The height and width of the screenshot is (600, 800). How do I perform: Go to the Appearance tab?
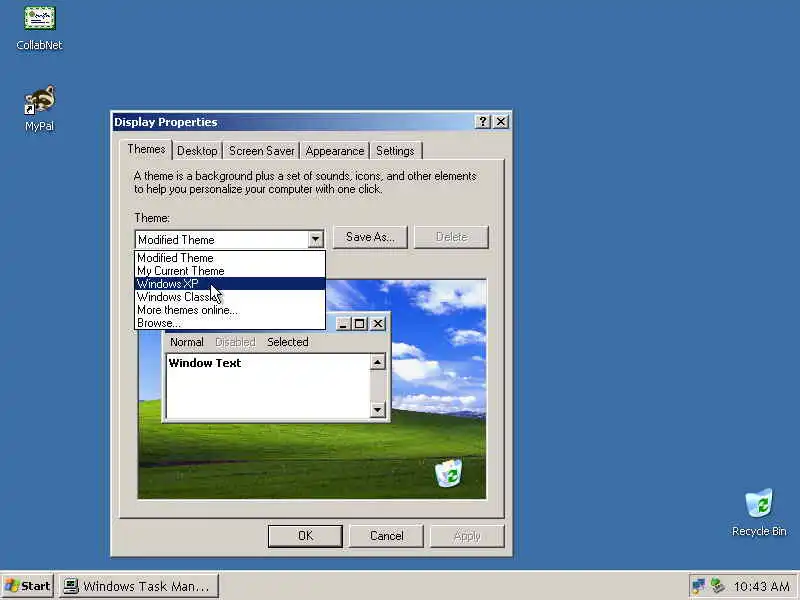click(x=335, y=151)
